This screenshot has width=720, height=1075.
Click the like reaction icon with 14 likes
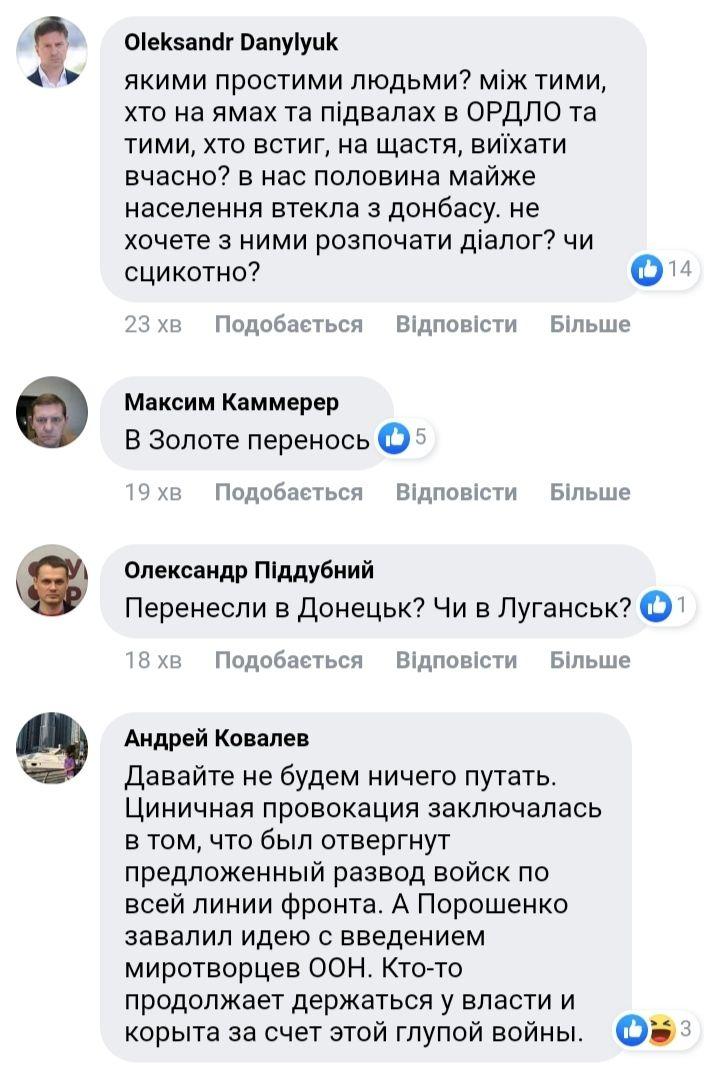coord(648,268)
